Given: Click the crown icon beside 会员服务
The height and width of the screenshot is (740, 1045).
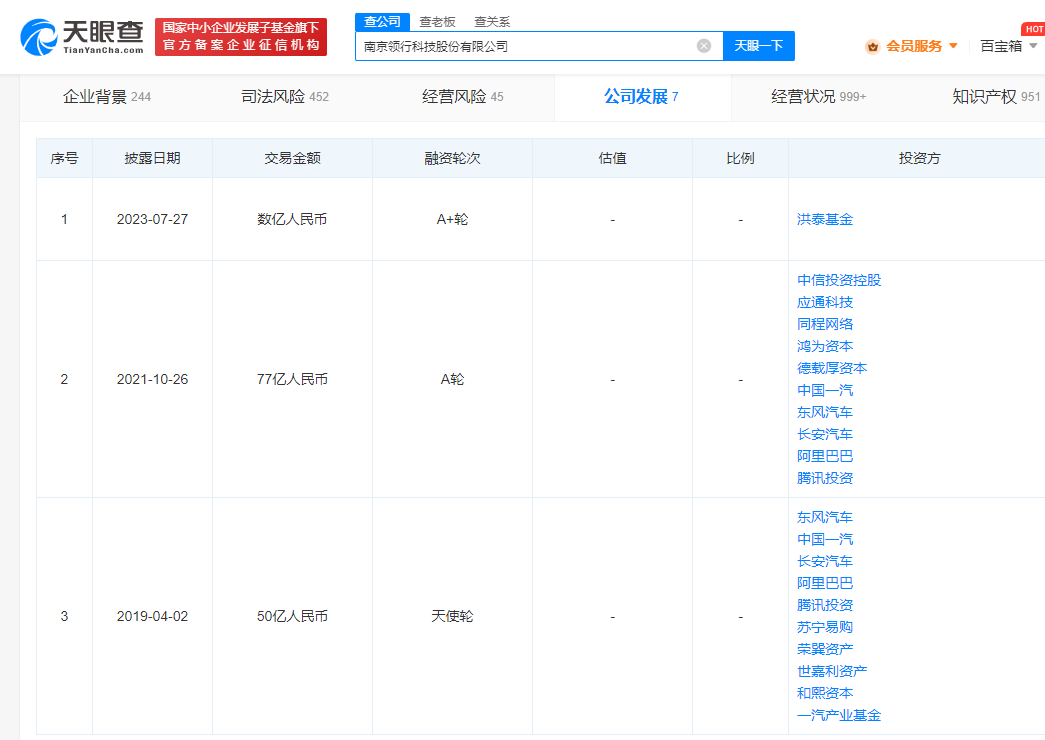Looking at the screenshot, I should [x=872, y=45].
